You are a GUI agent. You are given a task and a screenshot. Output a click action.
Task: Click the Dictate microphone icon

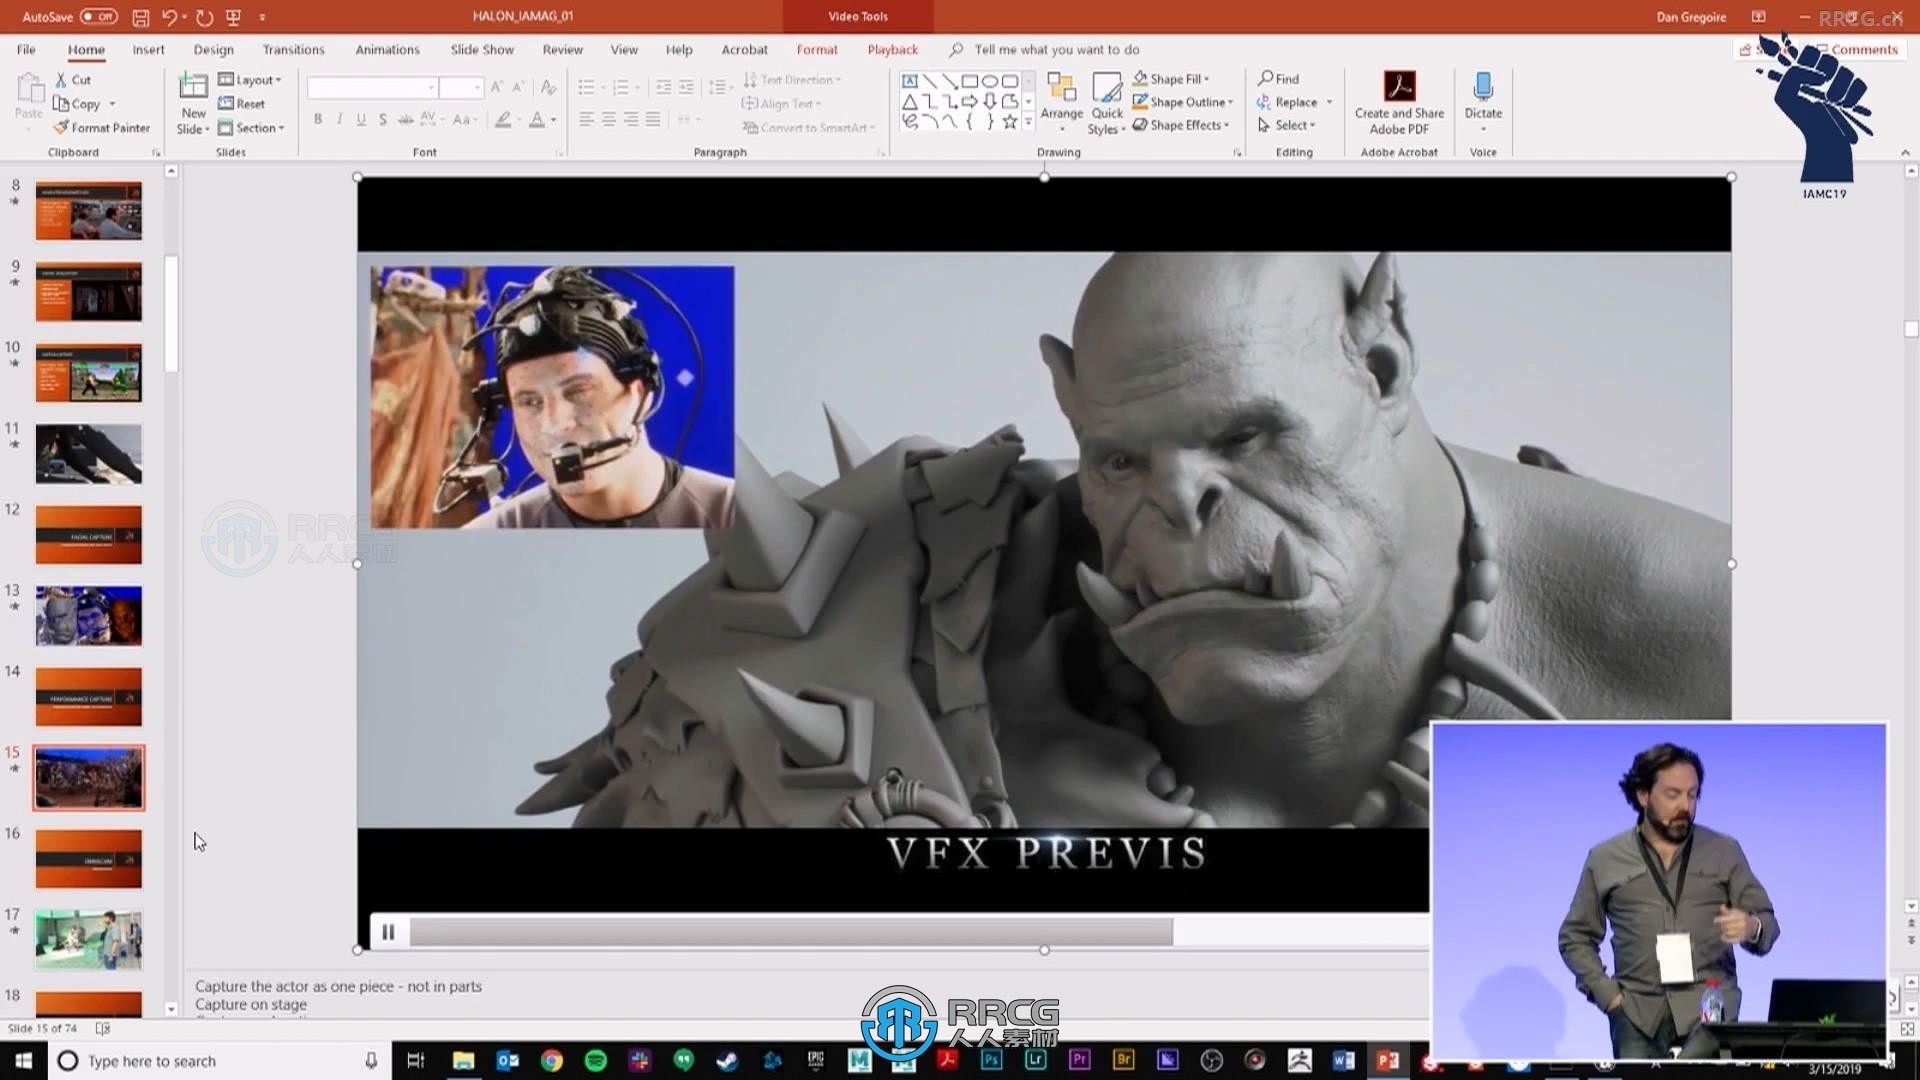coord(1483,87)
